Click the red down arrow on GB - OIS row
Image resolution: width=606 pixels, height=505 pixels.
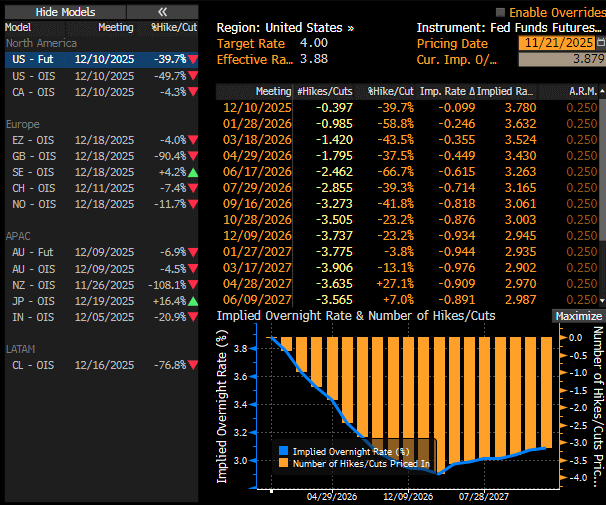(x=193, y=156)
